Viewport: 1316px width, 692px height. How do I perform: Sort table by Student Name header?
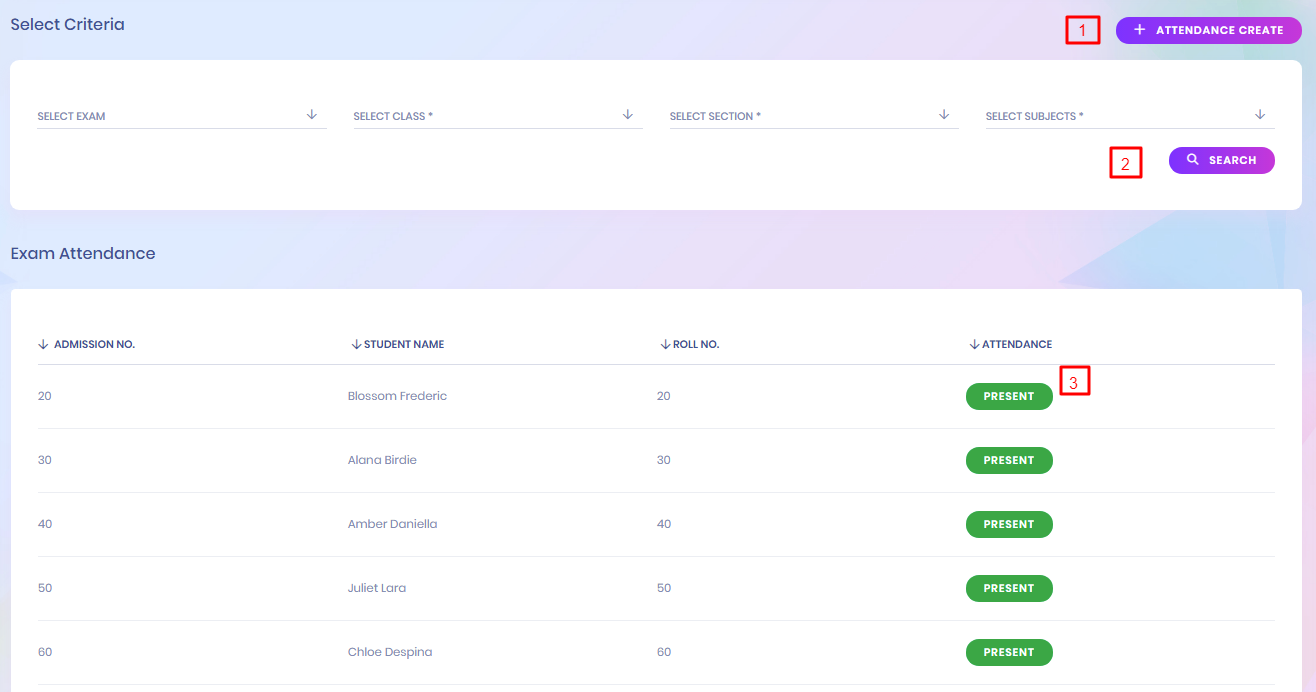404,344
